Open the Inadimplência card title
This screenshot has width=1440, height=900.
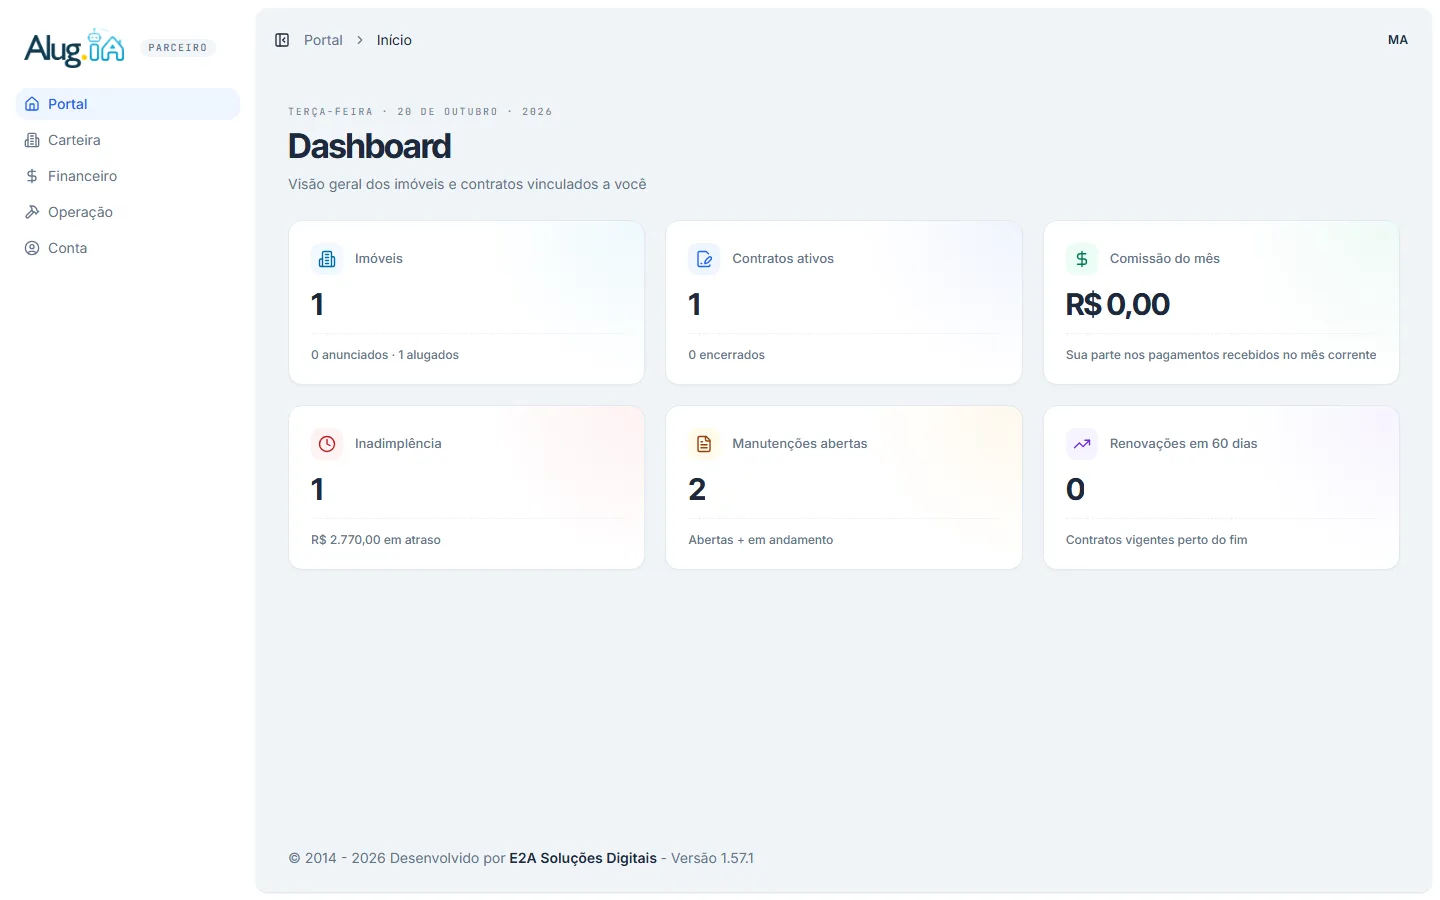tap(398, 444)
